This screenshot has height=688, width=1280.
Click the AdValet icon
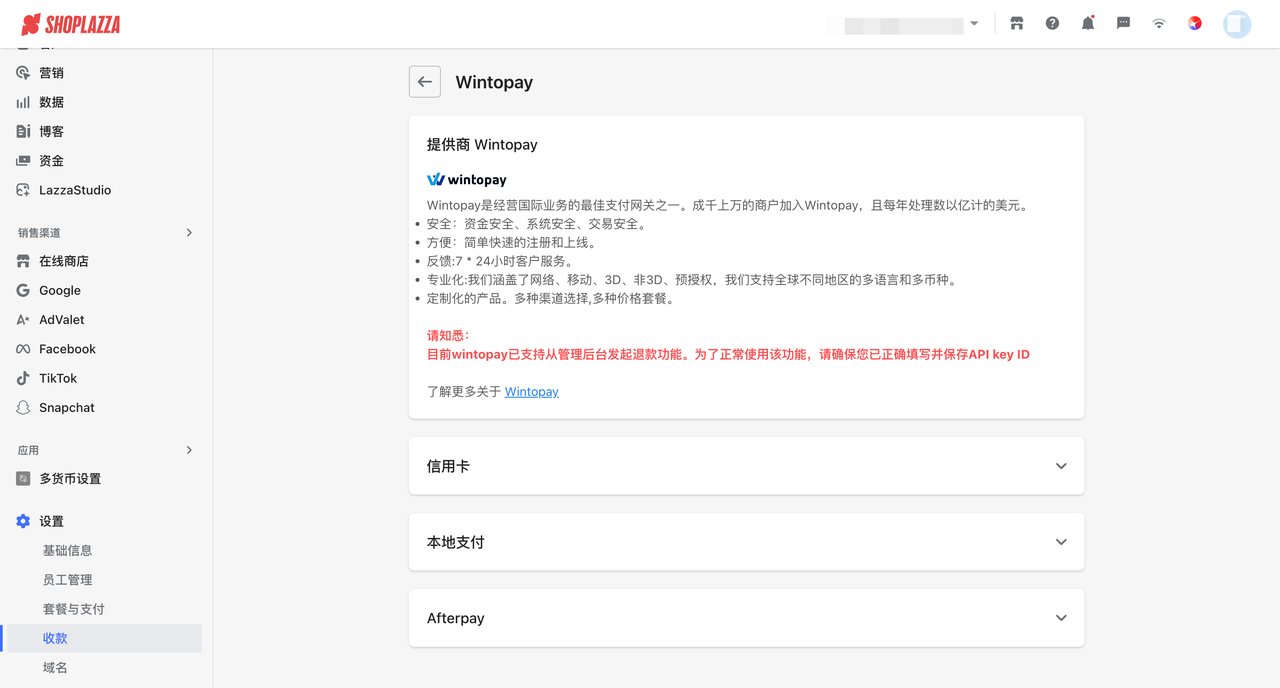pyautogui.click(x=23, y=320)
